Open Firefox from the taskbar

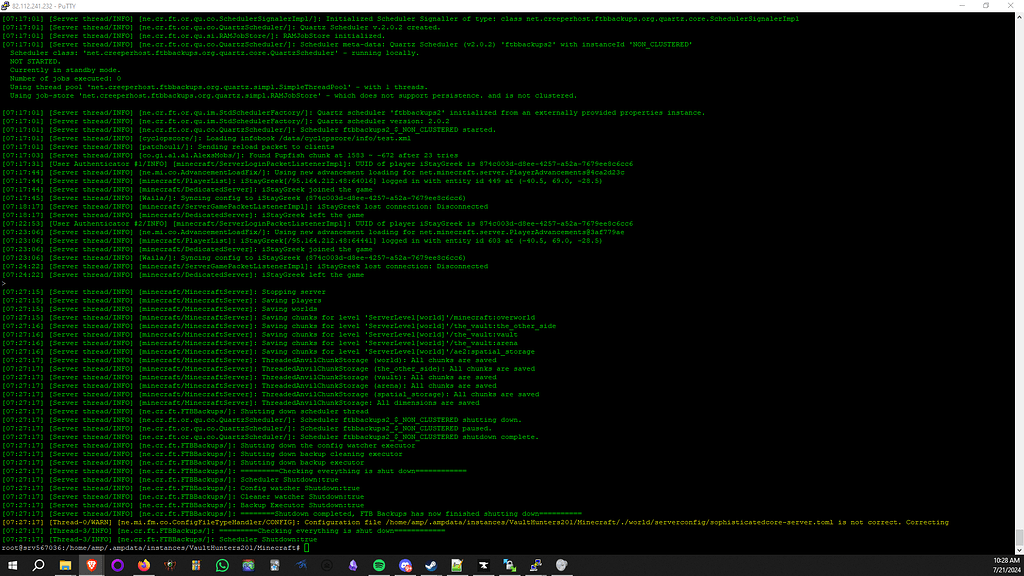(143, 565)
